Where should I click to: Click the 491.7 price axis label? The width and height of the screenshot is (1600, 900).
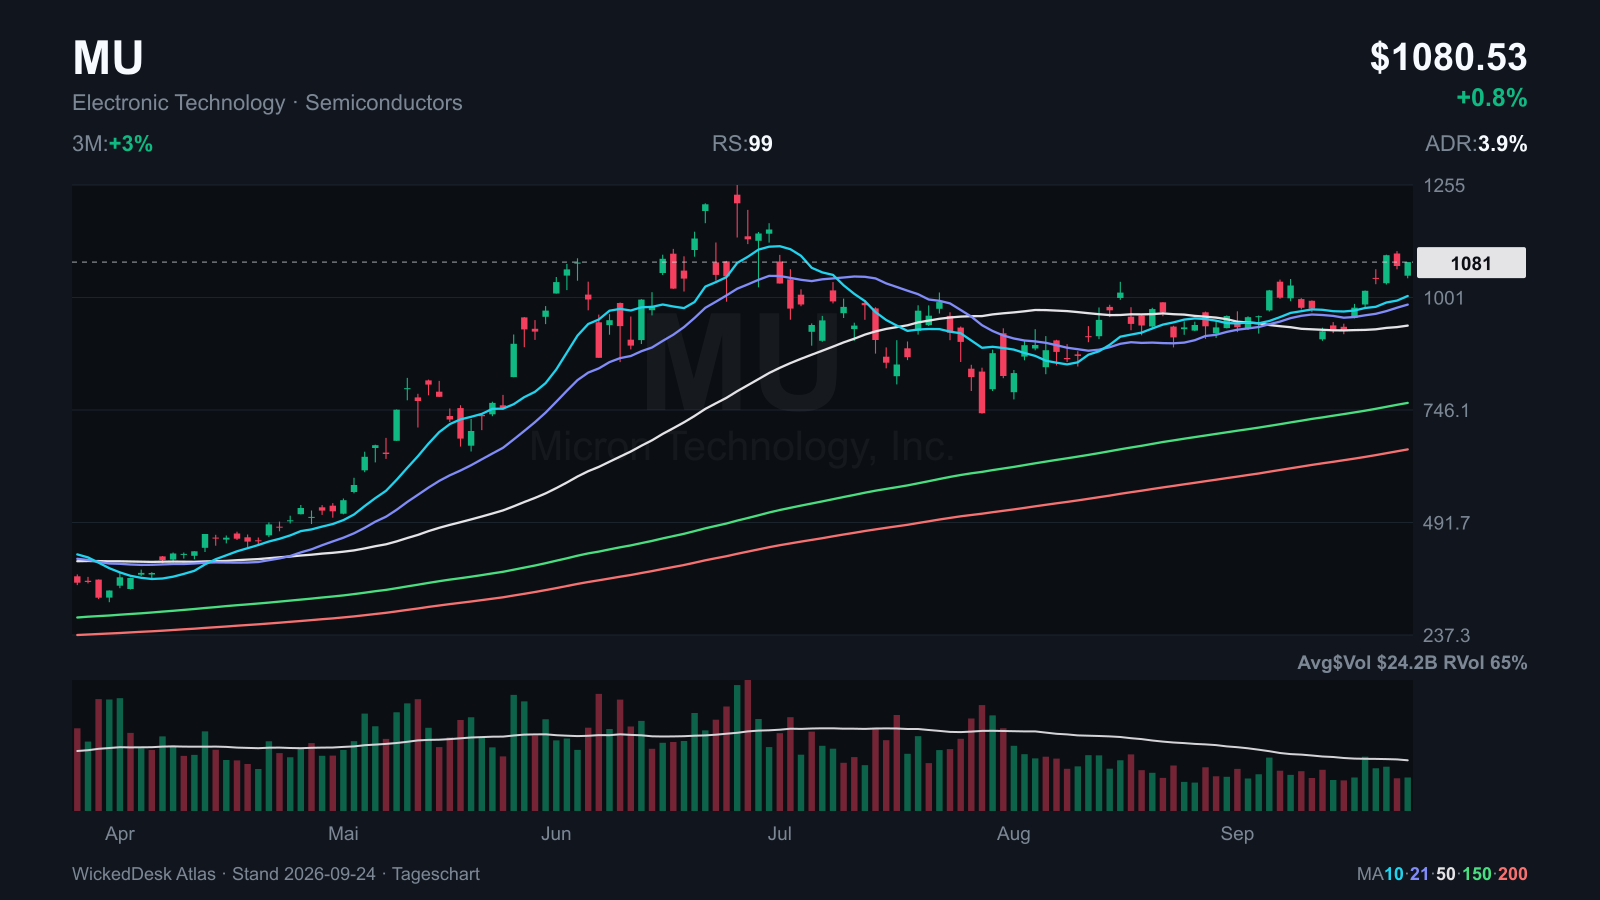point(1446,523)
